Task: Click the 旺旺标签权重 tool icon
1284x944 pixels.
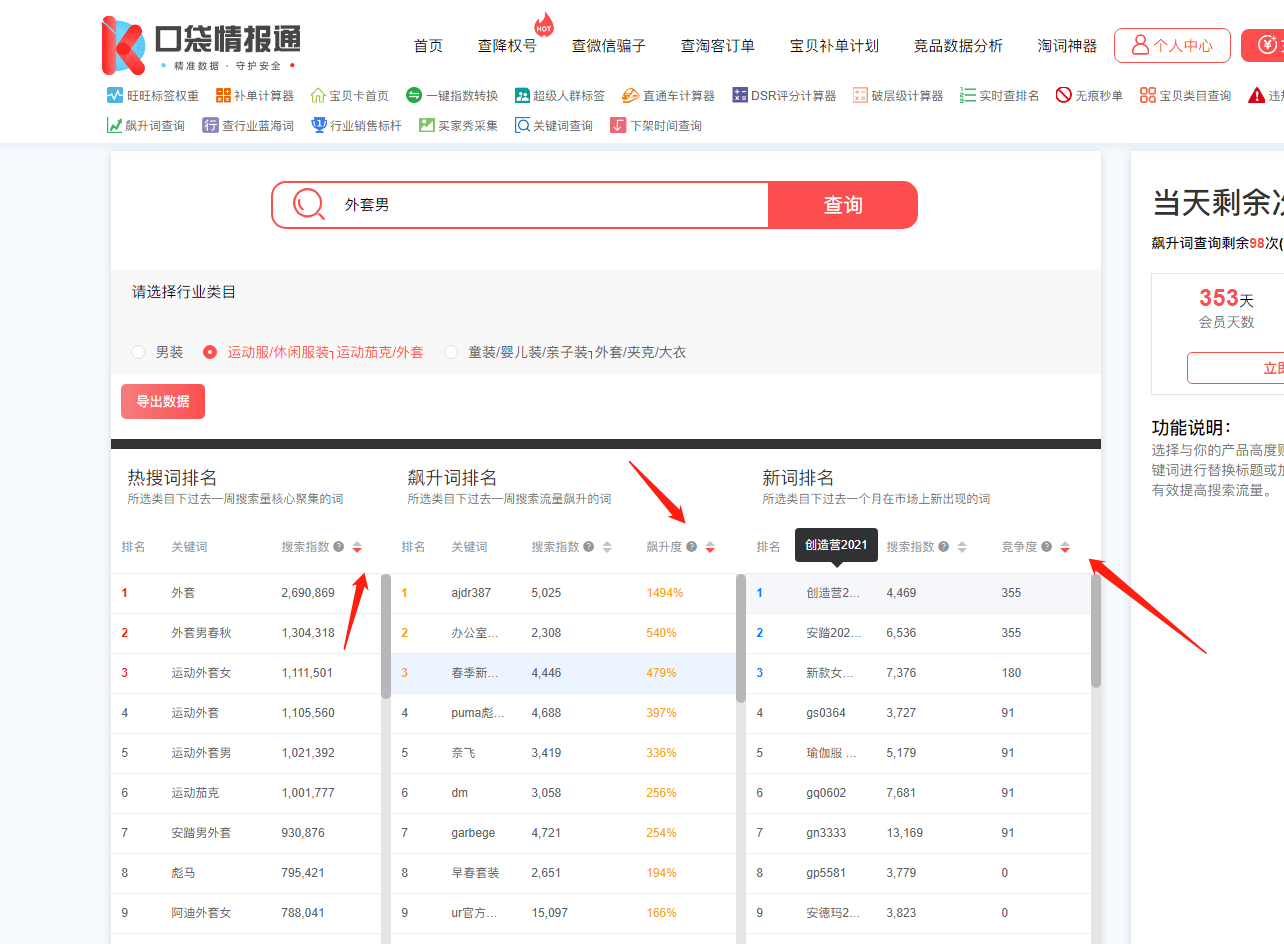Action: [115, 96]
